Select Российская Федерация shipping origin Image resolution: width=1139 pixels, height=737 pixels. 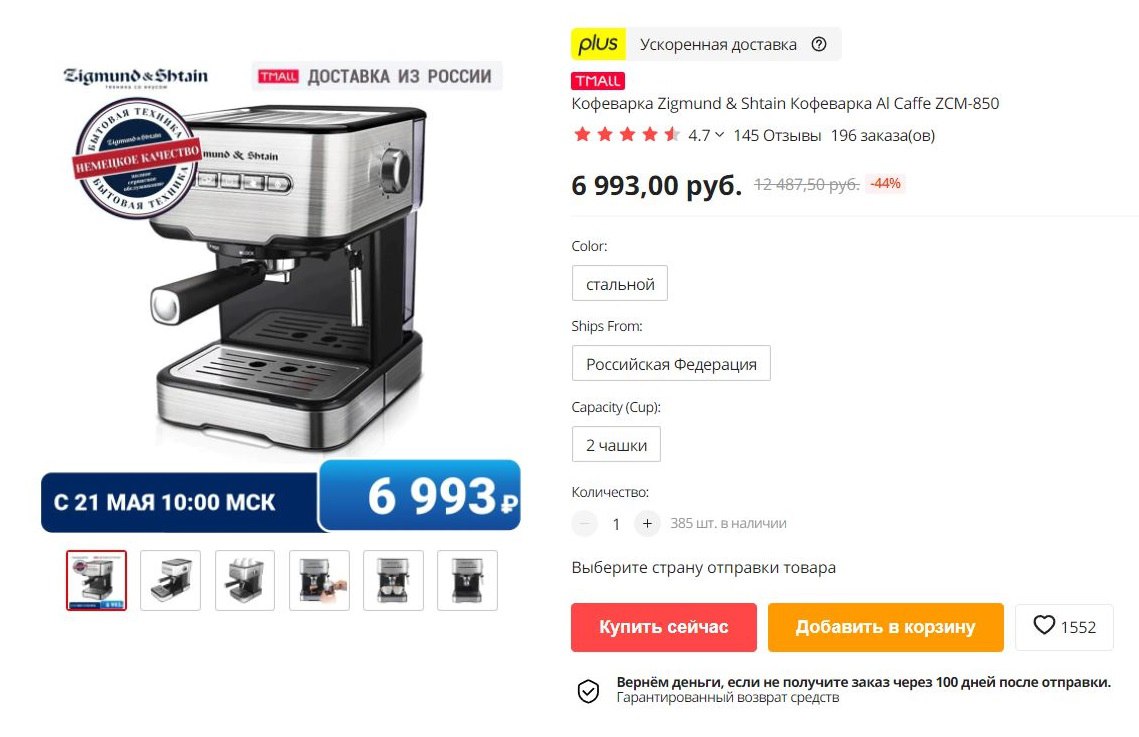coord(671,364)
